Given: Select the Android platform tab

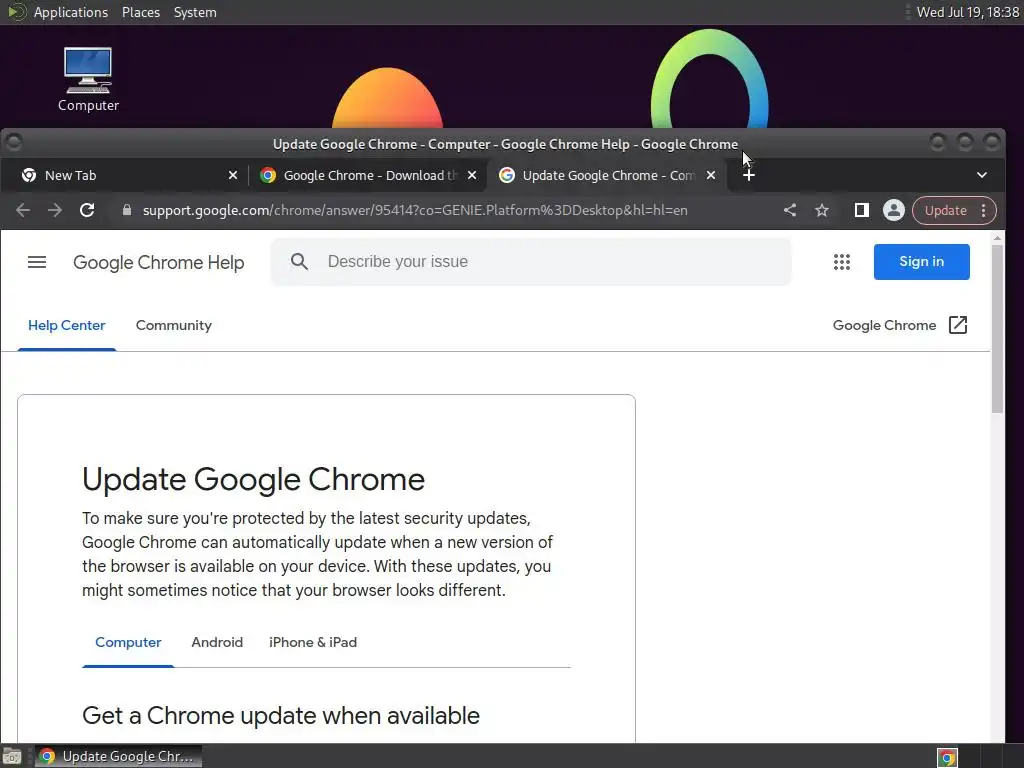Looking at the screenshot, I should 217,643.
